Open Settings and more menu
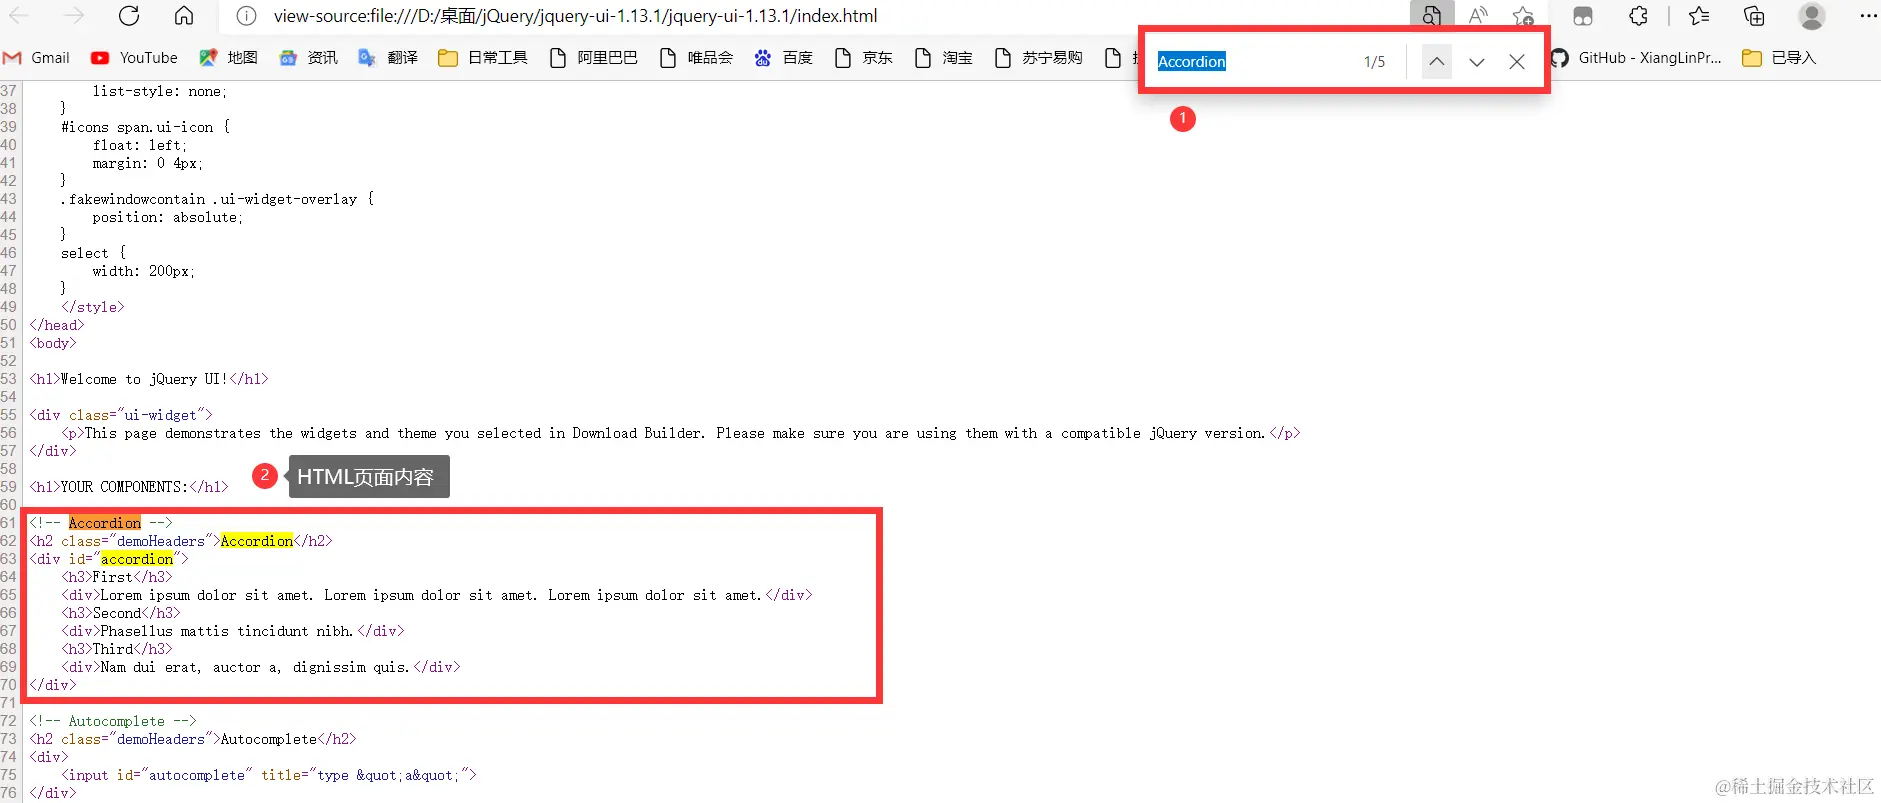Image resolution: width=1881 pixels, height=803 pixels. click(1867, 16)
